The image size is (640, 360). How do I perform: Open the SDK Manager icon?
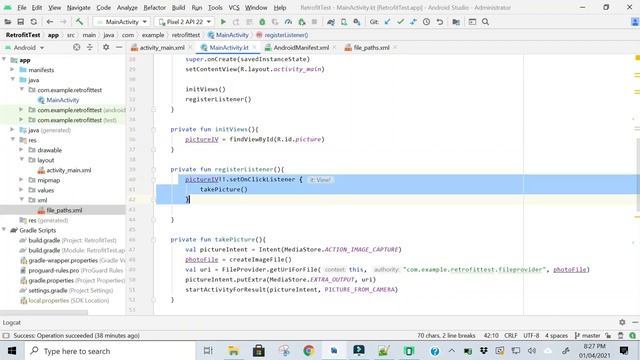point(357,22)
